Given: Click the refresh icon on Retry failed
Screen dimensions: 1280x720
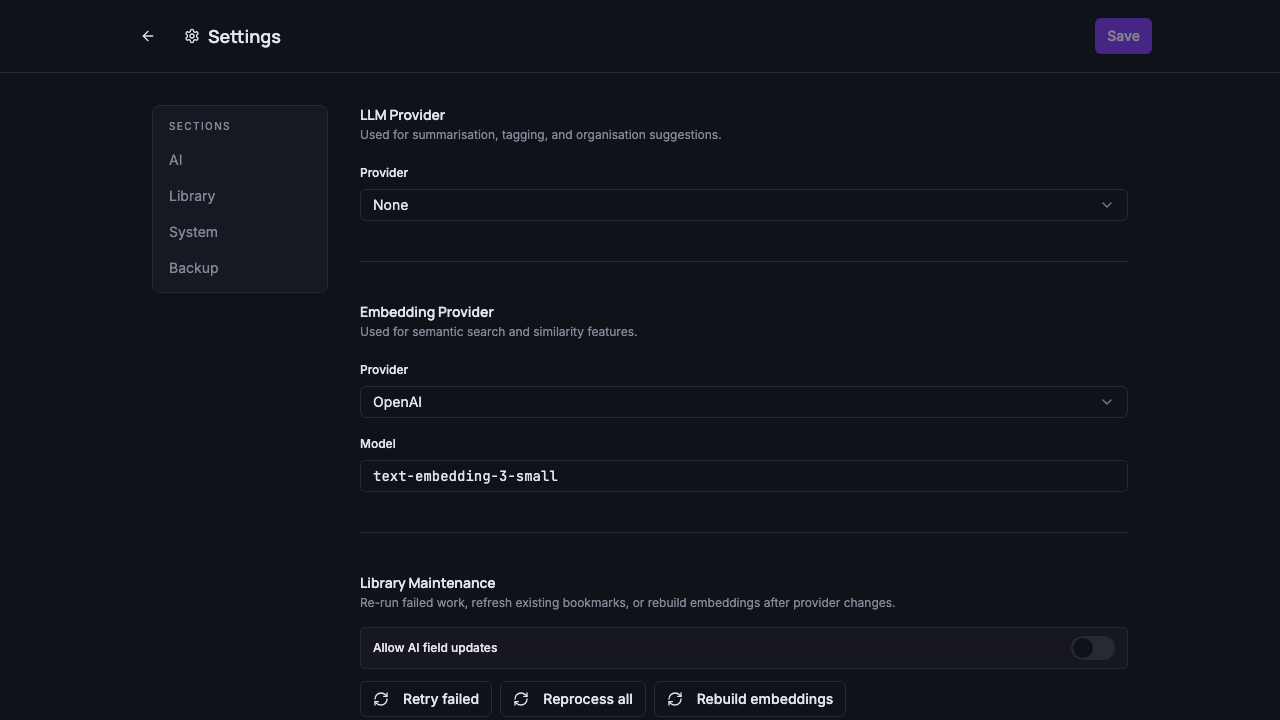Looking at the screenshot, I should coord(381,699).
